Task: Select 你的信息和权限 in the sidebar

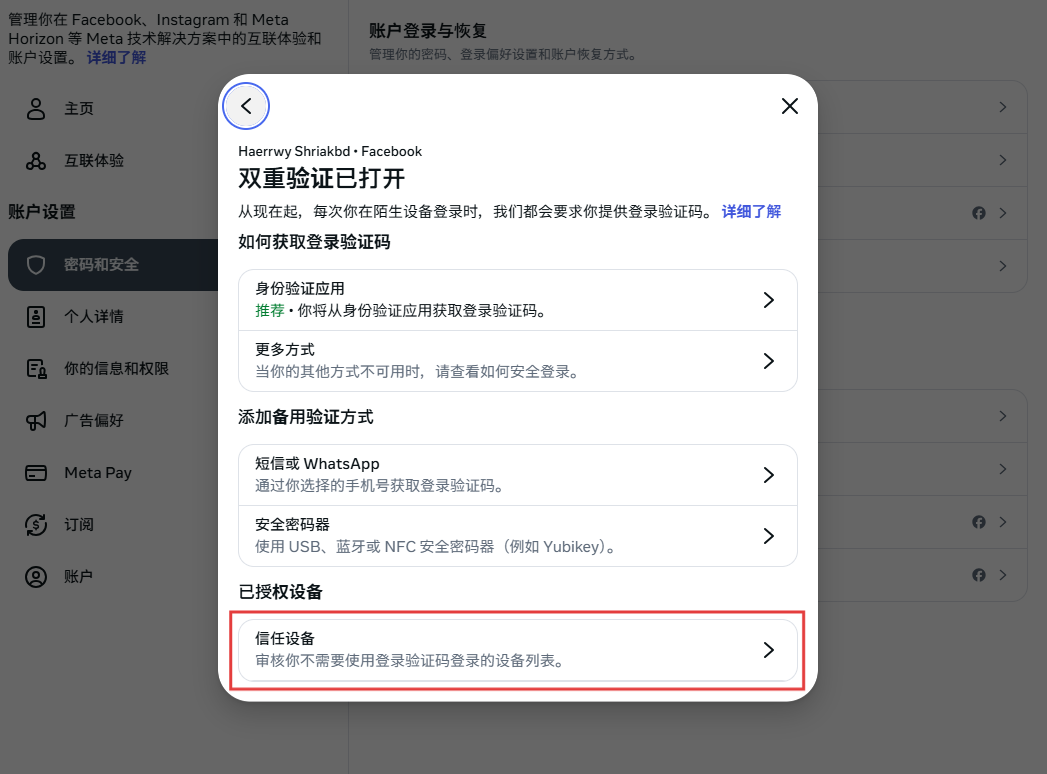Action: pyautogui.click(x=113, y=369)
